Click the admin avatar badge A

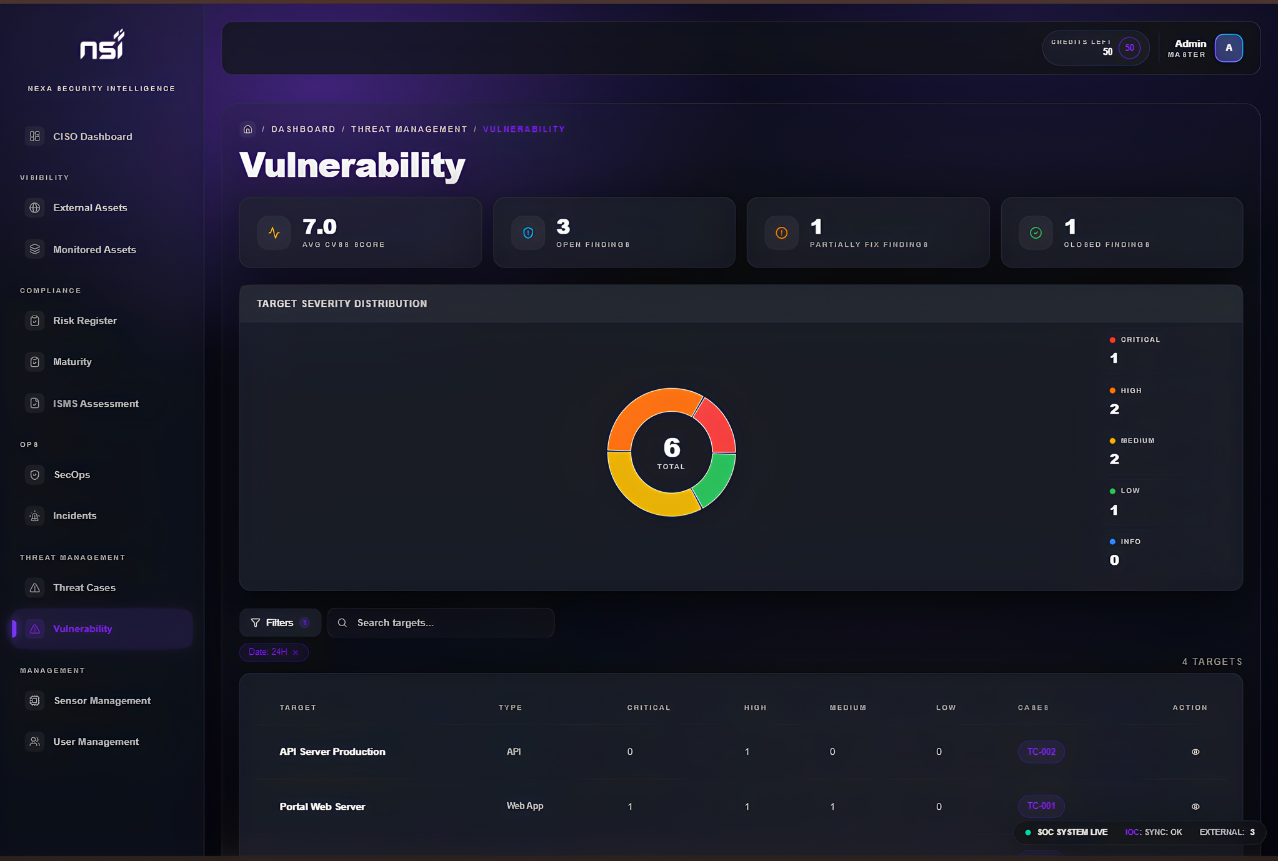[x=1229, y=47]
